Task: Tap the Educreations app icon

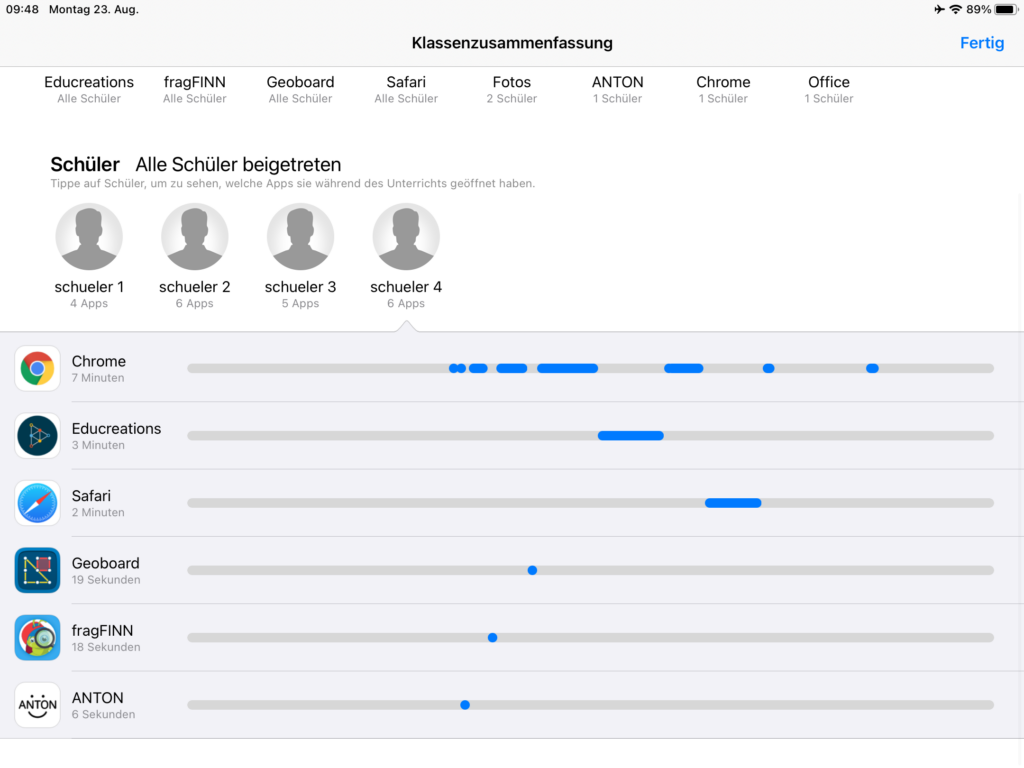Action: (38, 436)
